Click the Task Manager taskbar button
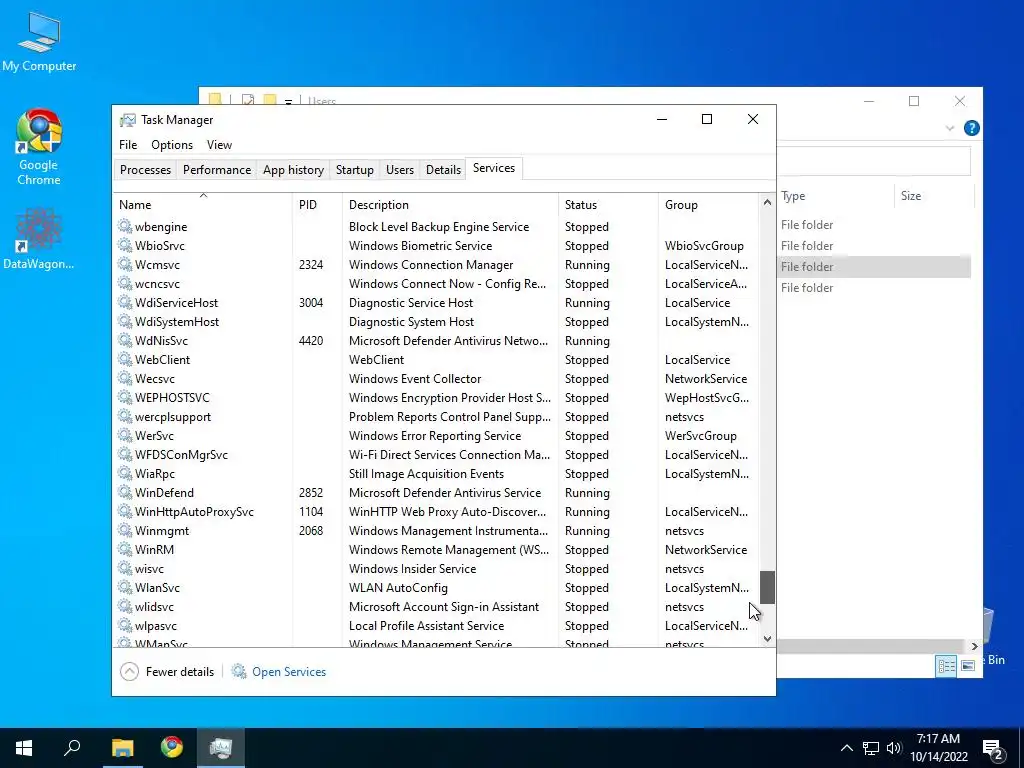Image resolution: width=1024 pixels, height=768 pixels. click(x=221, y=748)
